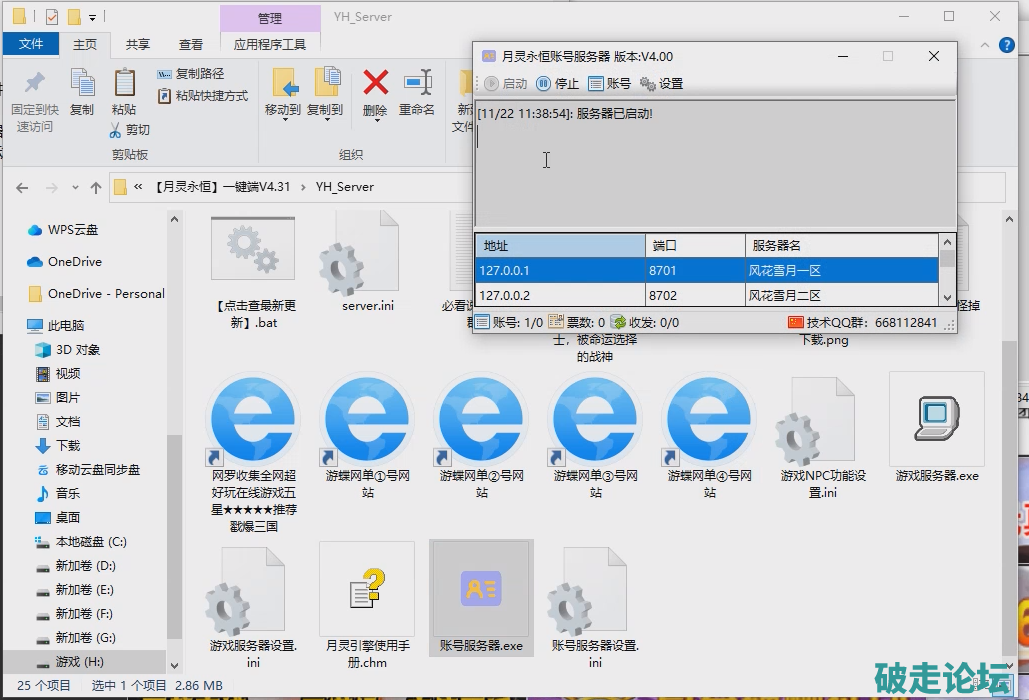Click 复制路径 (copy path) button
The height and width of the screenshot is (700, 1029).
(191, 74)
